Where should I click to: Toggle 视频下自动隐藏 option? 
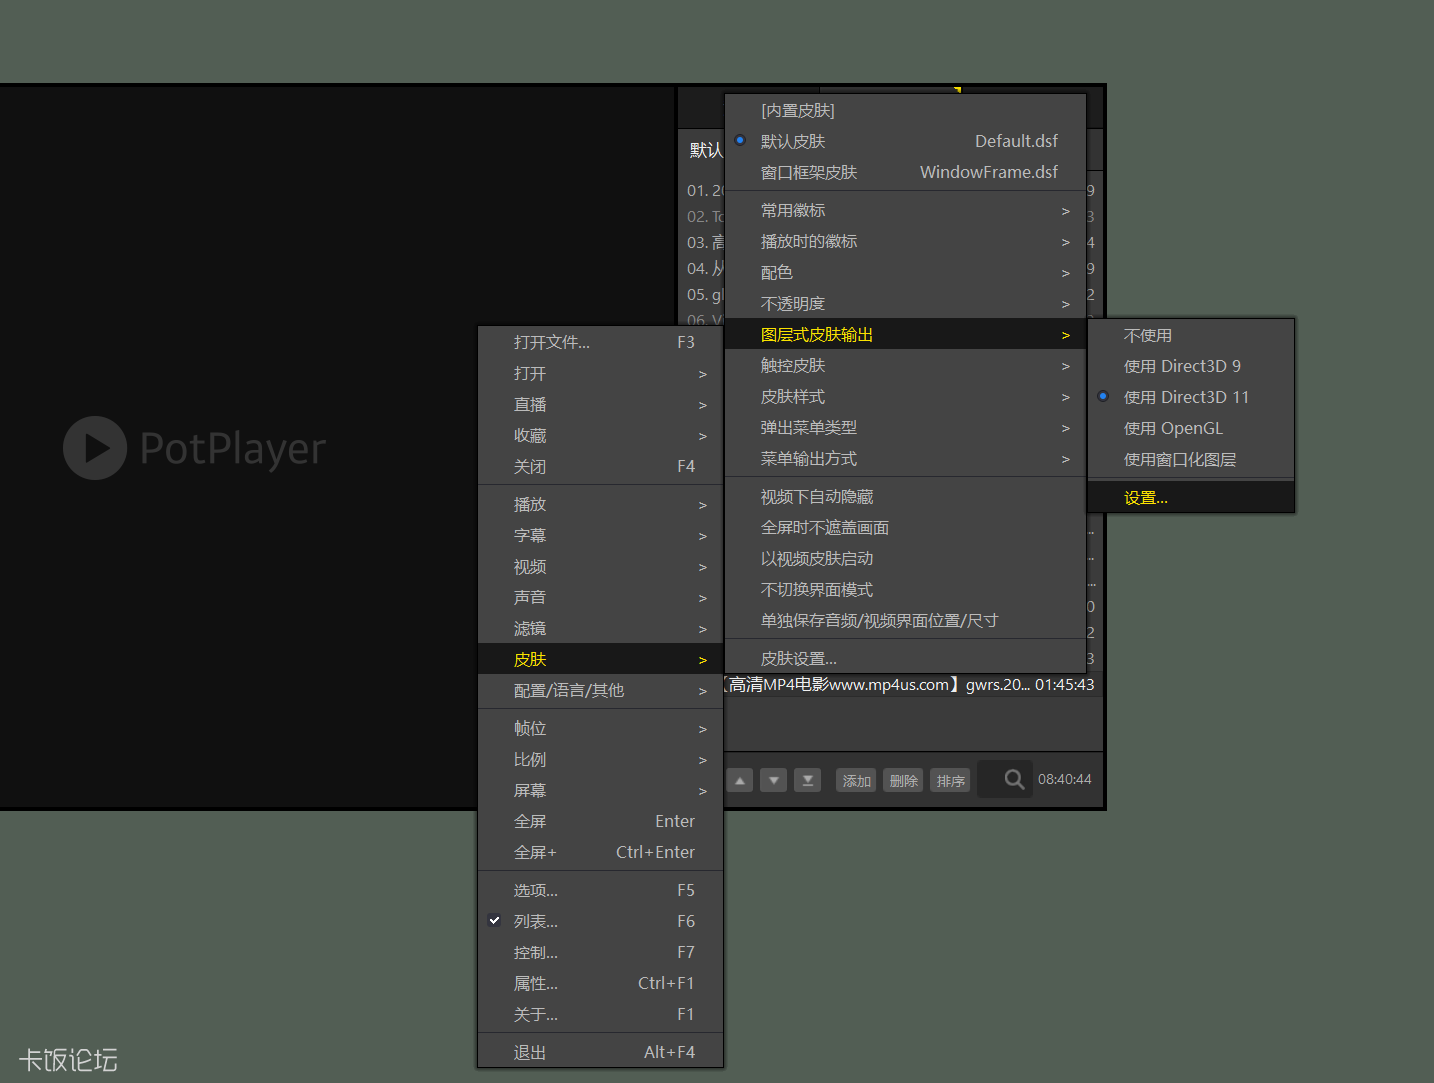coord(905,496)
